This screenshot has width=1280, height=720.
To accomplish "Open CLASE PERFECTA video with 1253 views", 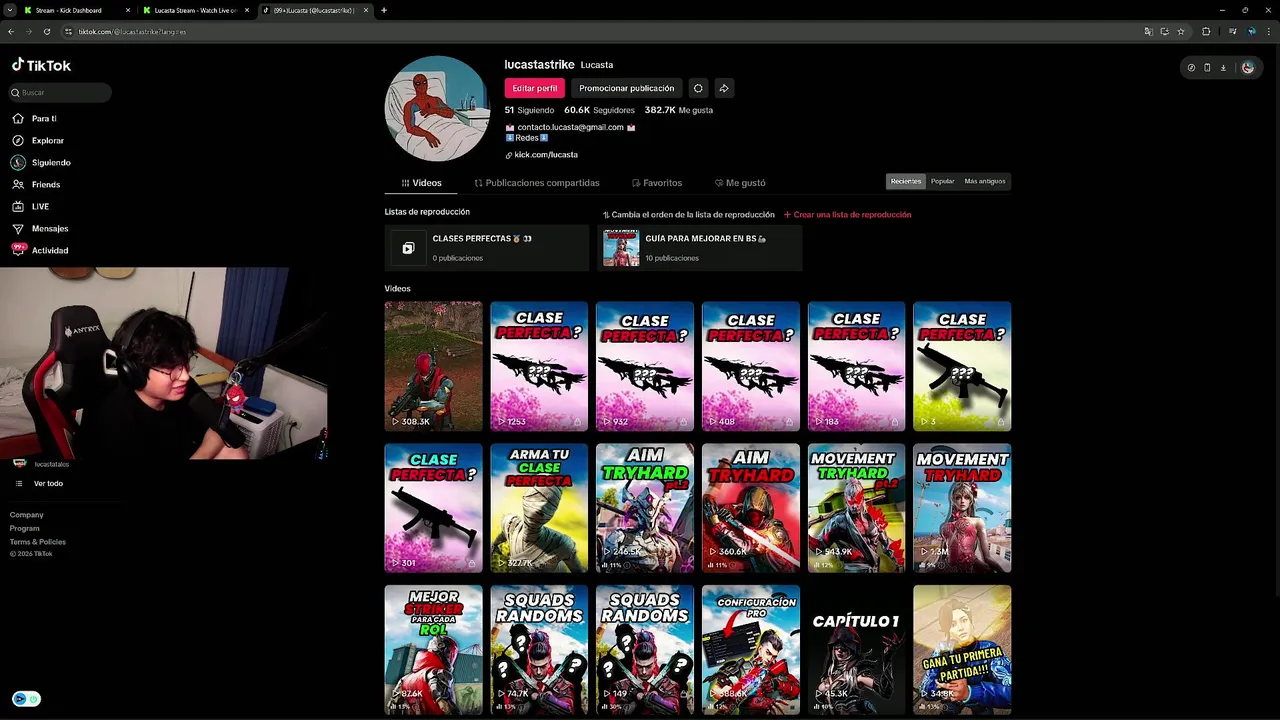I will pyautogui.click(x=539, y=366).
